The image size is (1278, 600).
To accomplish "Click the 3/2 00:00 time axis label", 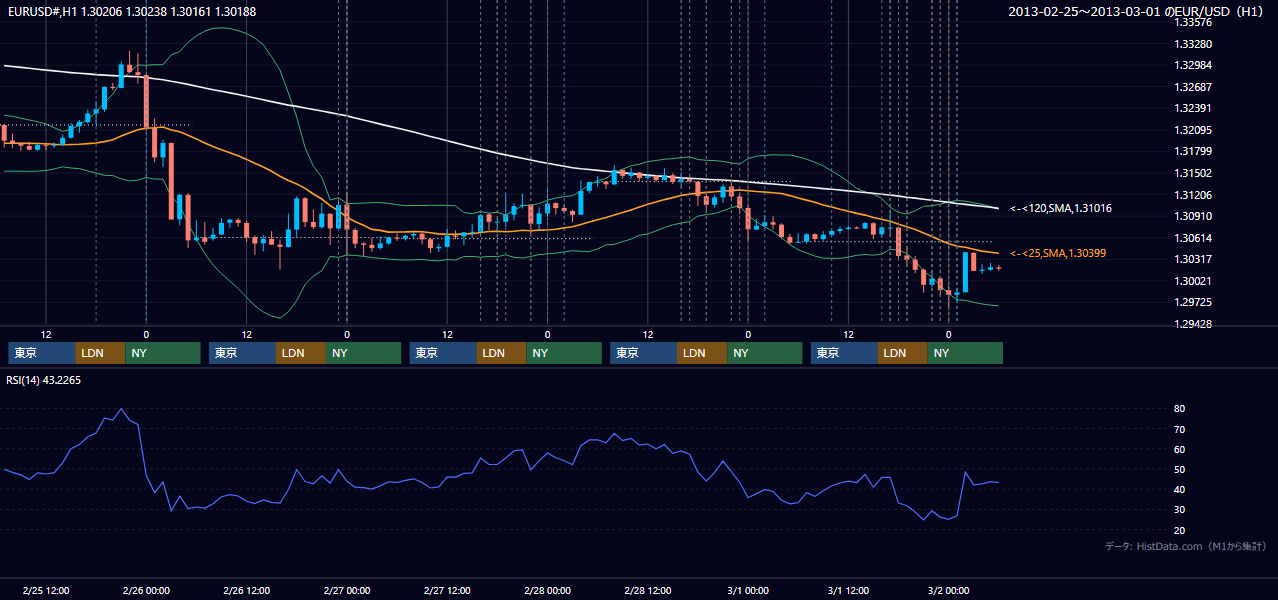I will click(x=948, y=591).
